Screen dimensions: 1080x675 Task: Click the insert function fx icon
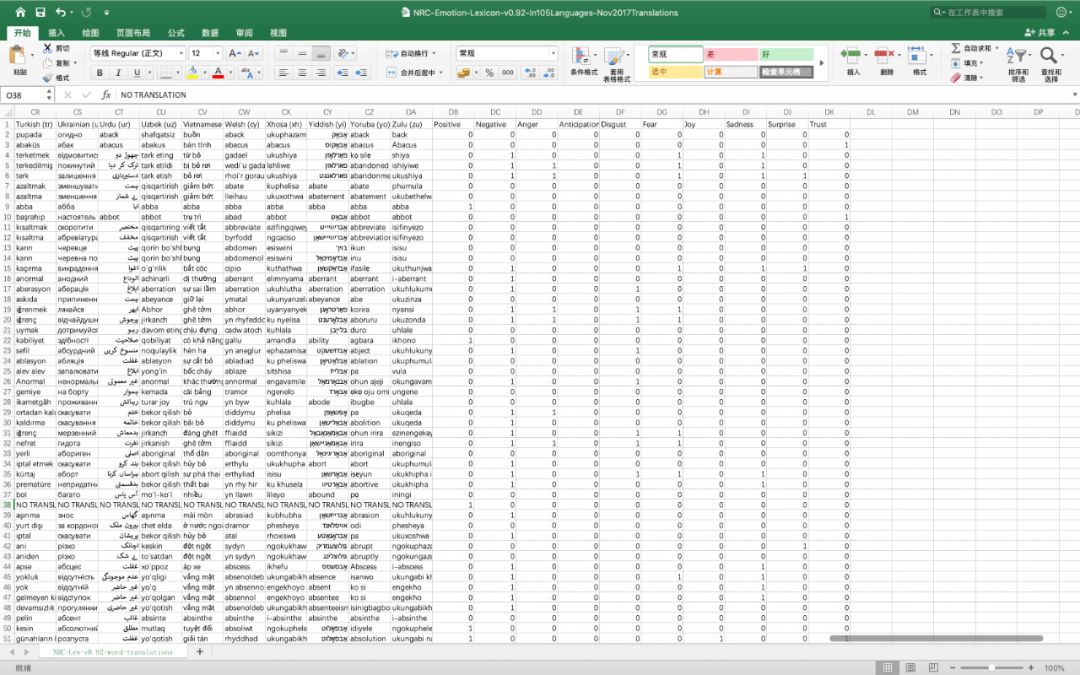pos(106,95)
